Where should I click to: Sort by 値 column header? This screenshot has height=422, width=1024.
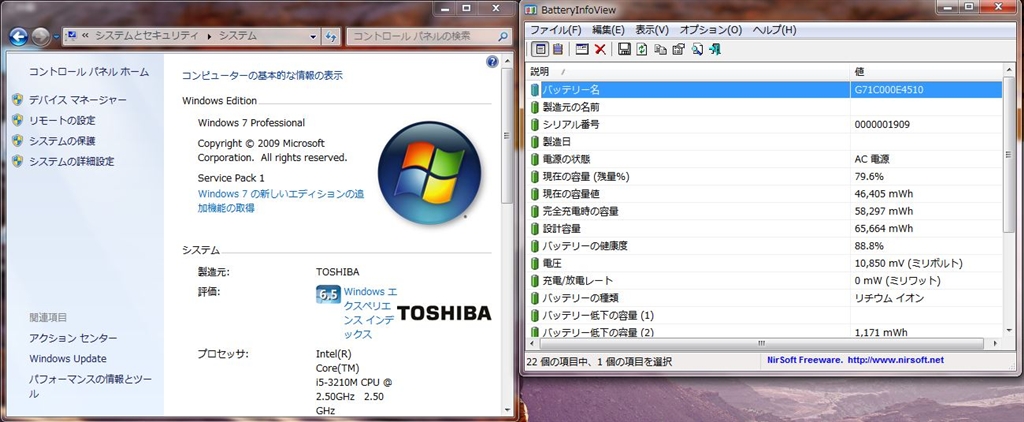pos(927,71)
